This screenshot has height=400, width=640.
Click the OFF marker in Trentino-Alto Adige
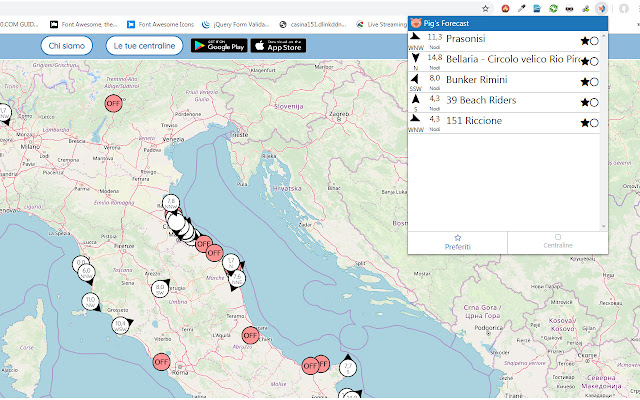(113, 103)
